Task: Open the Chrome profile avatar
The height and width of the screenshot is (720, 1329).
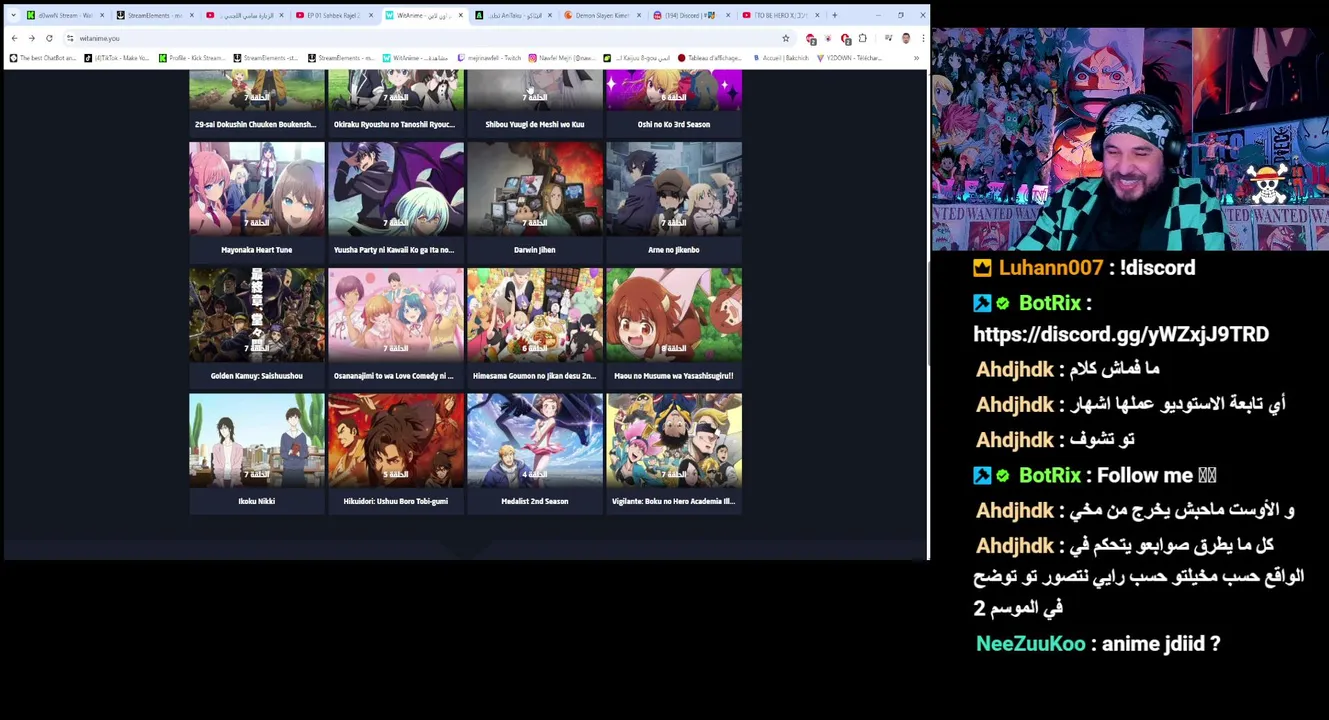Action: point(906,38)
